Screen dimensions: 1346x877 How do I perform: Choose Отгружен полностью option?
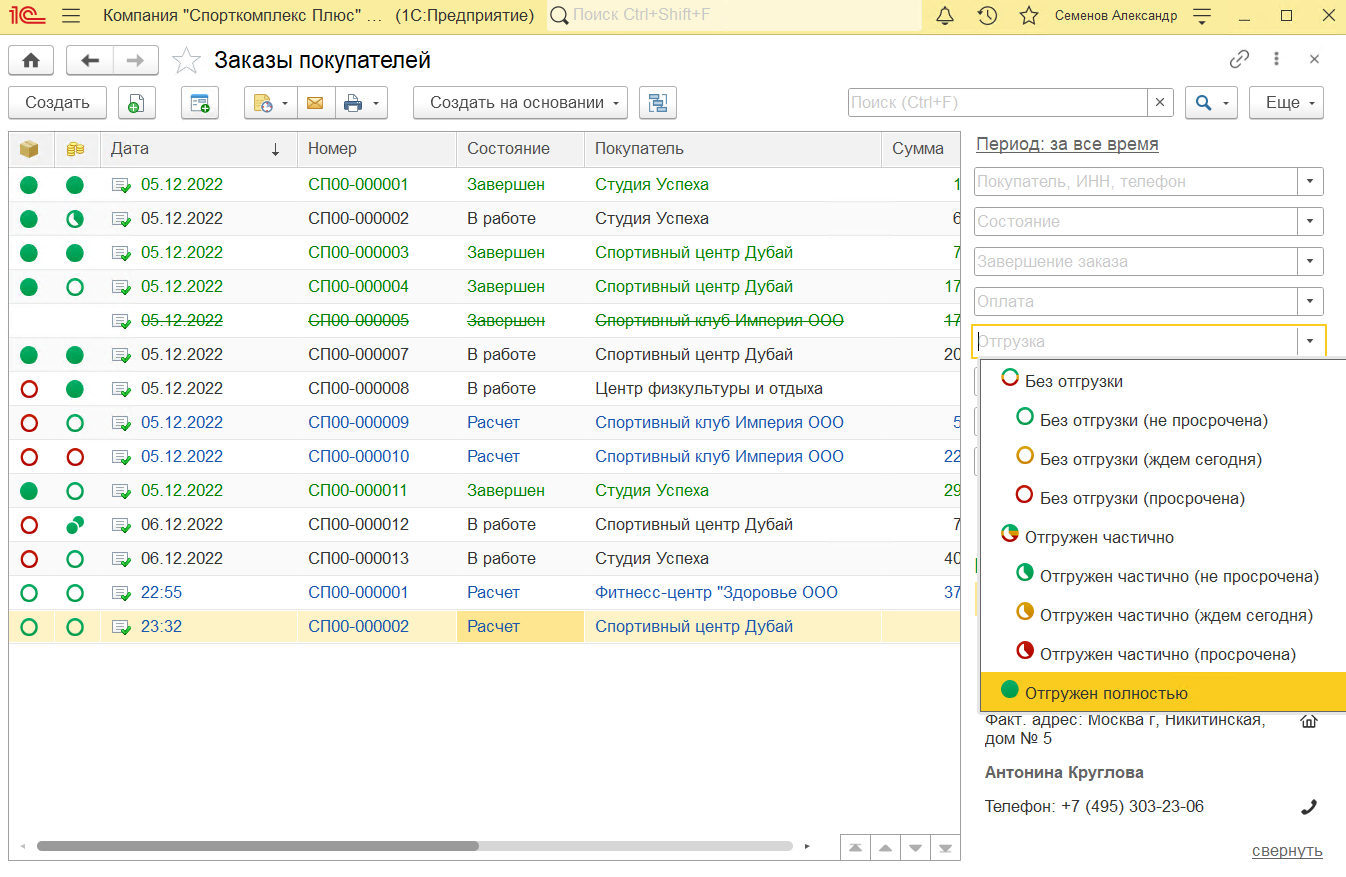tap(1163, 693)
